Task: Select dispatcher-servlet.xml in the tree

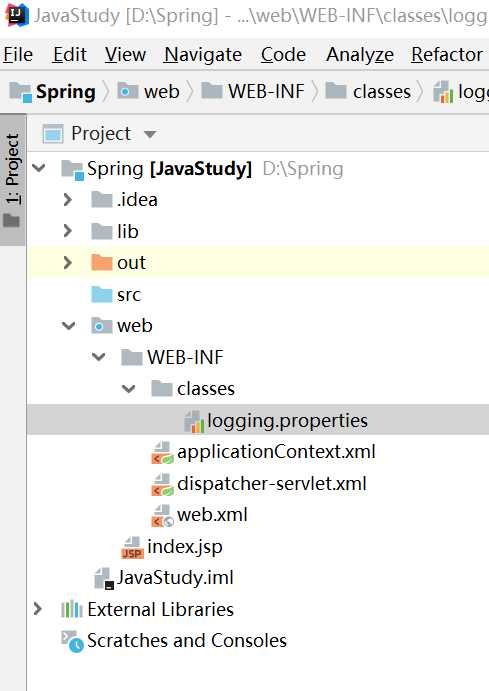Action: [272, 484]
